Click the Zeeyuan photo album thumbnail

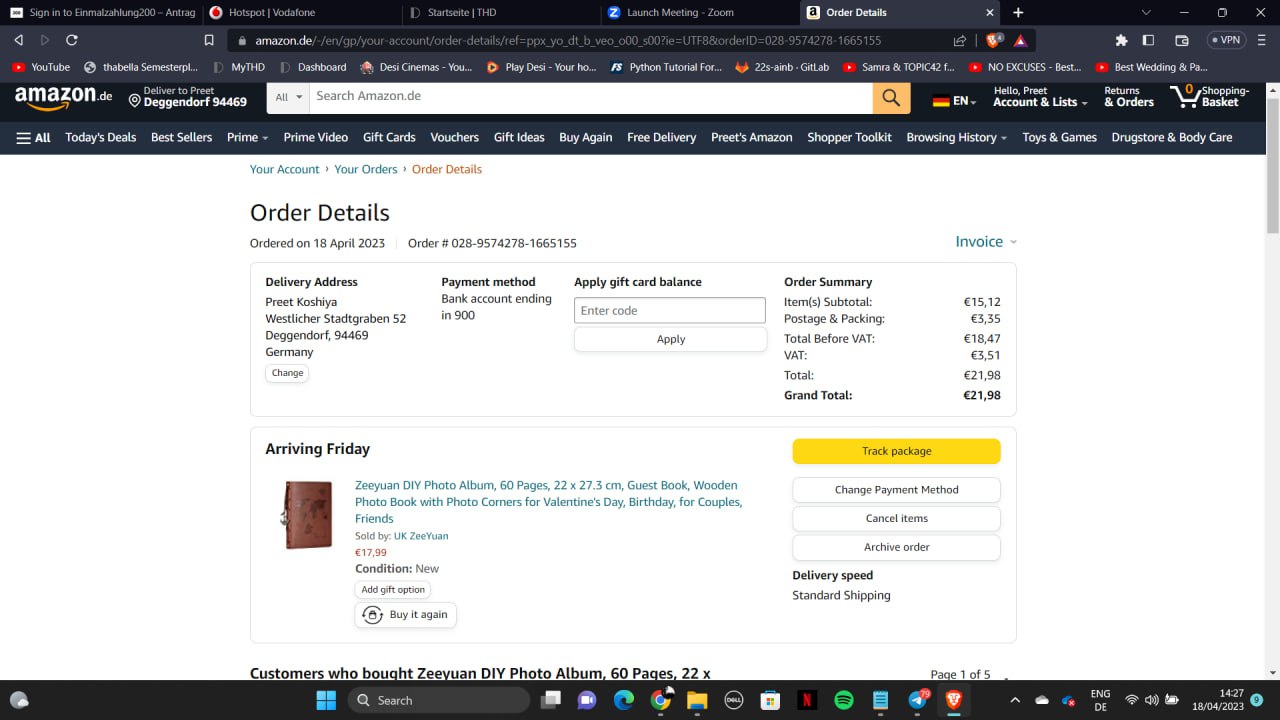[x=307, y=515]
